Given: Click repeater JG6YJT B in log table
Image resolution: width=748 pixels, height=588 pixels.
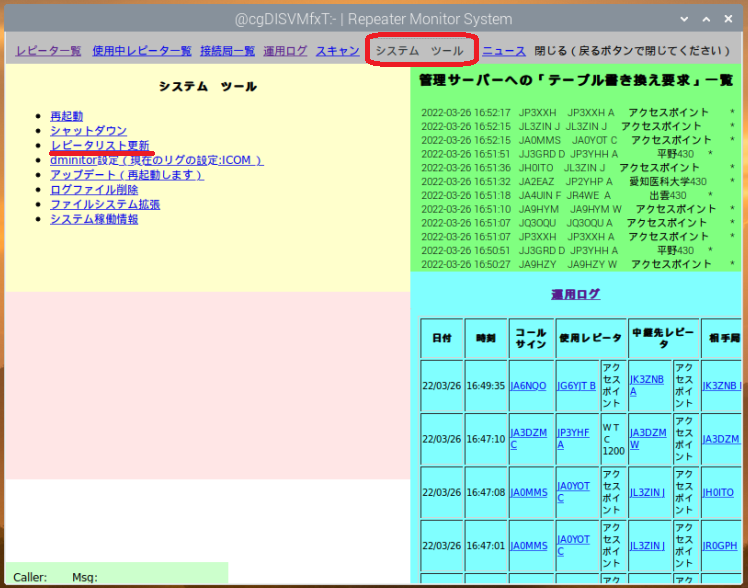Looking at the screenshot, I should coord(576,385).
